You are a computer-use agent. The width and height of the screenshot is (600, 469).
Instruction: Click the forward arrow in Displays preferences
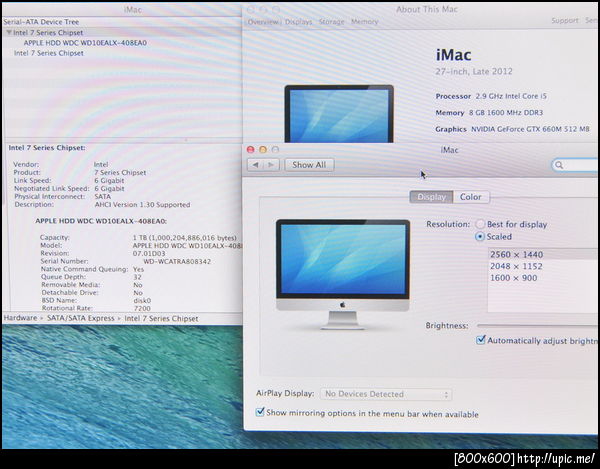pos(271,165)
